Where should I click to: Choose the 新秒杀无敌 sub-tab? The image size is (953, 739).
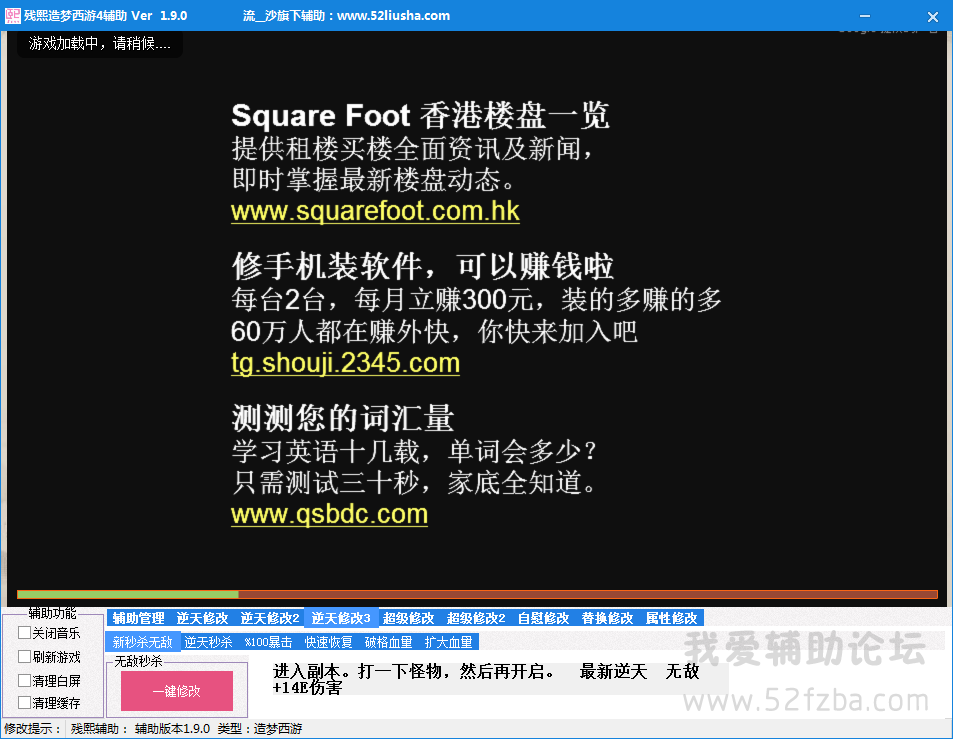[143, 642]
